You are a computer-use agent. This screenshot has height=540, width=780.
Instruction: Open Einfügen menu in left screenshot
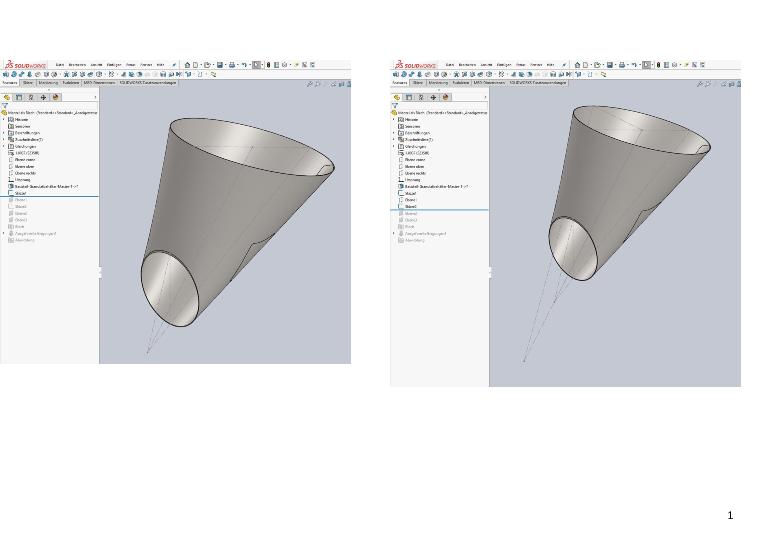(114, 65)
